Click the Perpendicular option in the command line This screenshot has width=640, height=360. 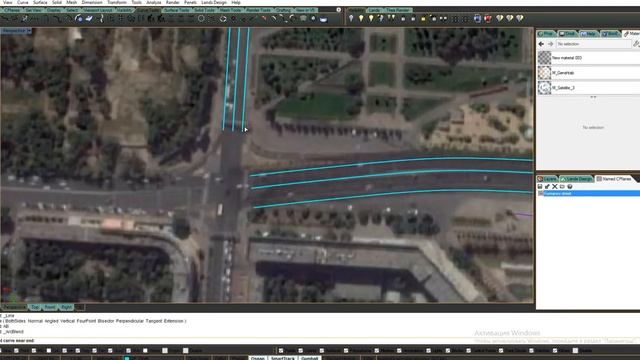pyautogui.click(x=129, y=321)
